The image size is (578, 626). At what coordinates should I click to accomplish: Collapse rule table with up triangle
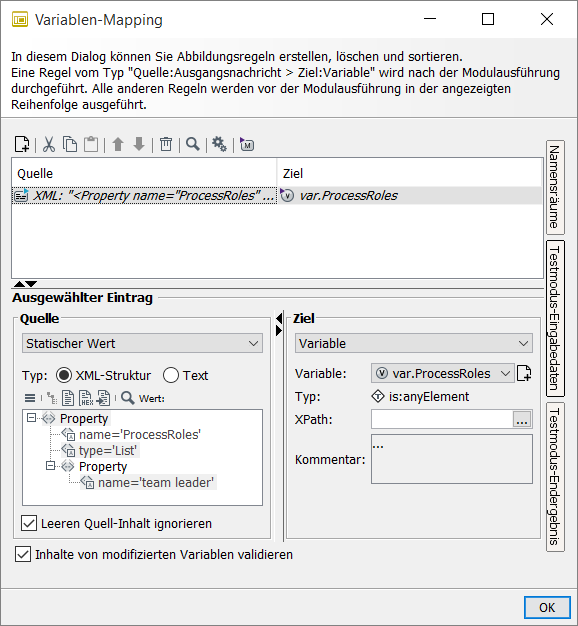coord(19,284)
